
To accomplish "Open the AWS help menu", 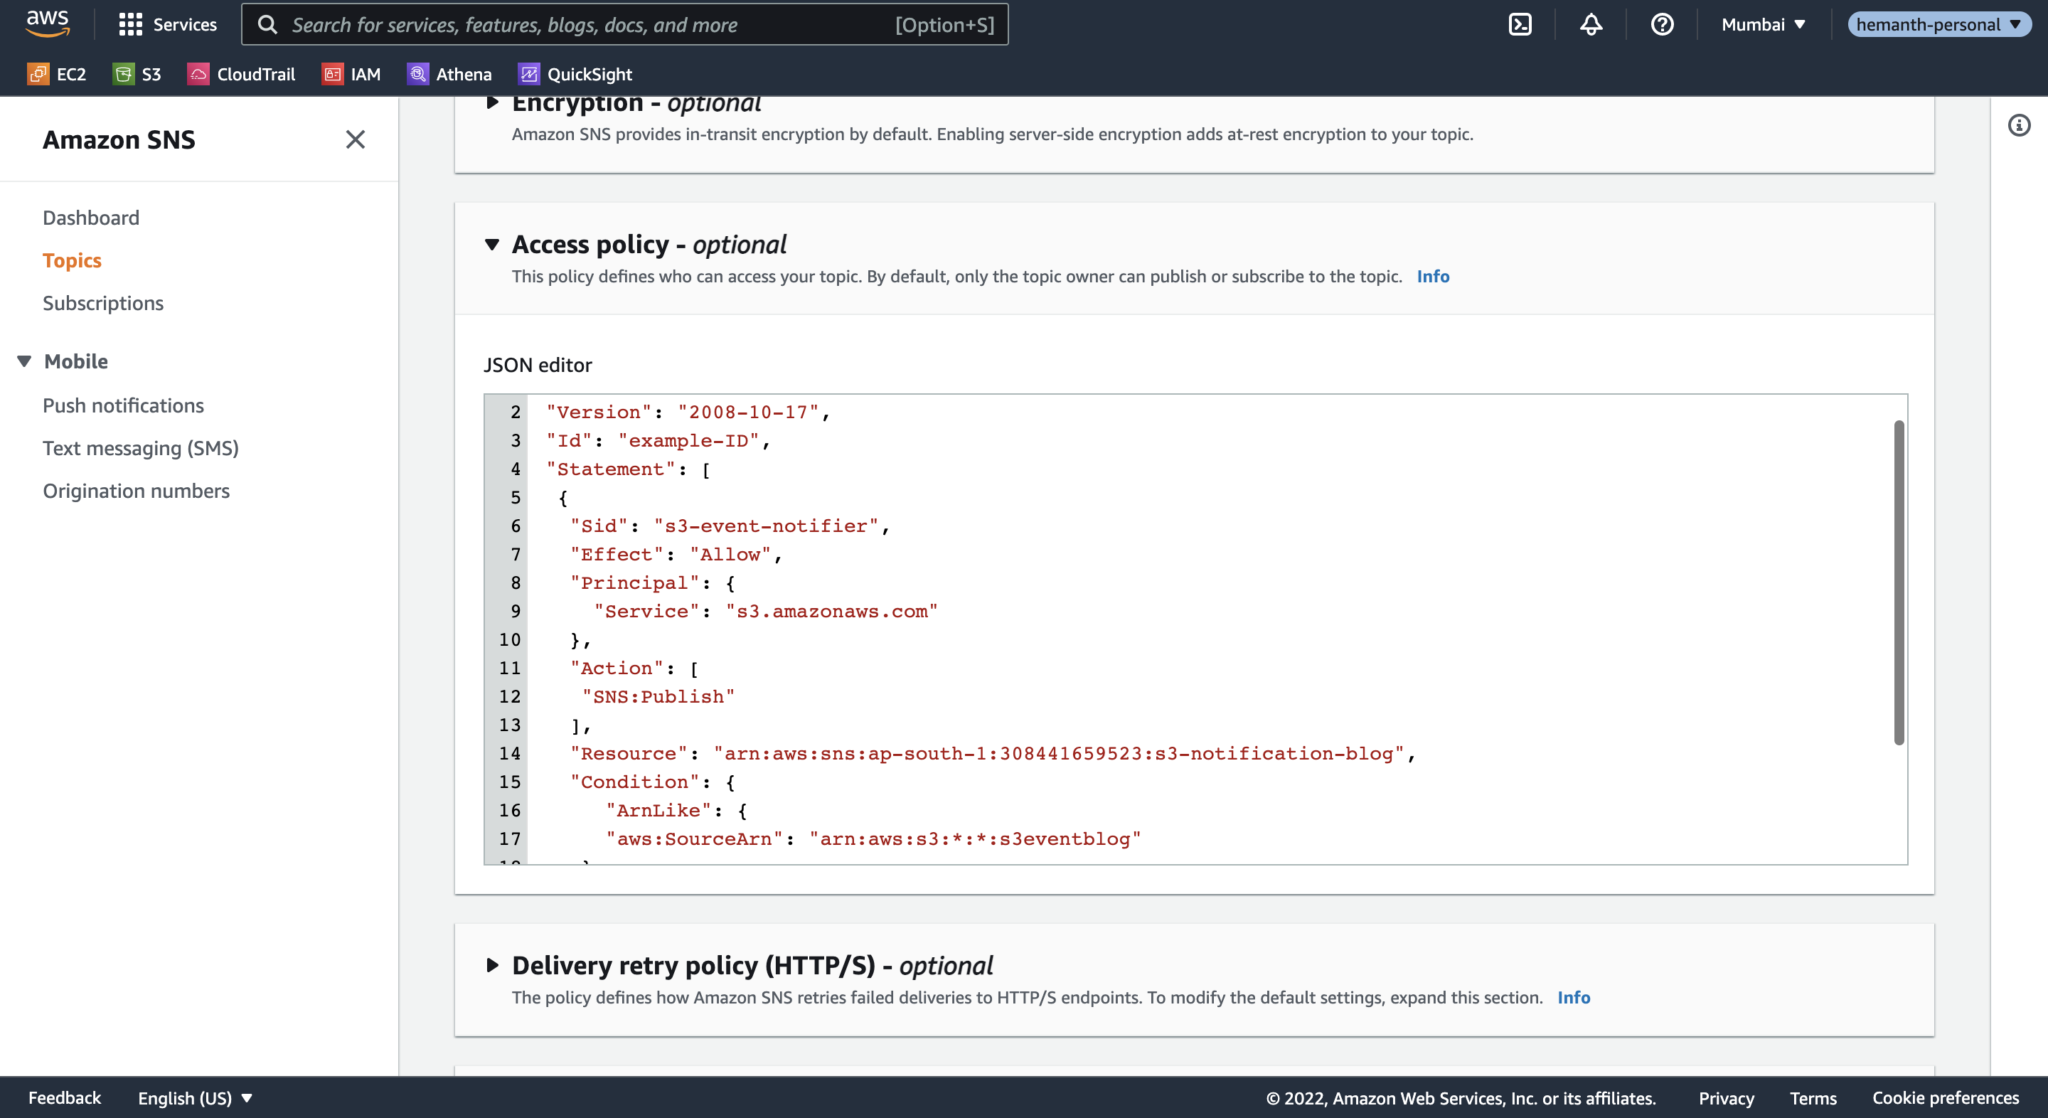I will click(1661, 24).
